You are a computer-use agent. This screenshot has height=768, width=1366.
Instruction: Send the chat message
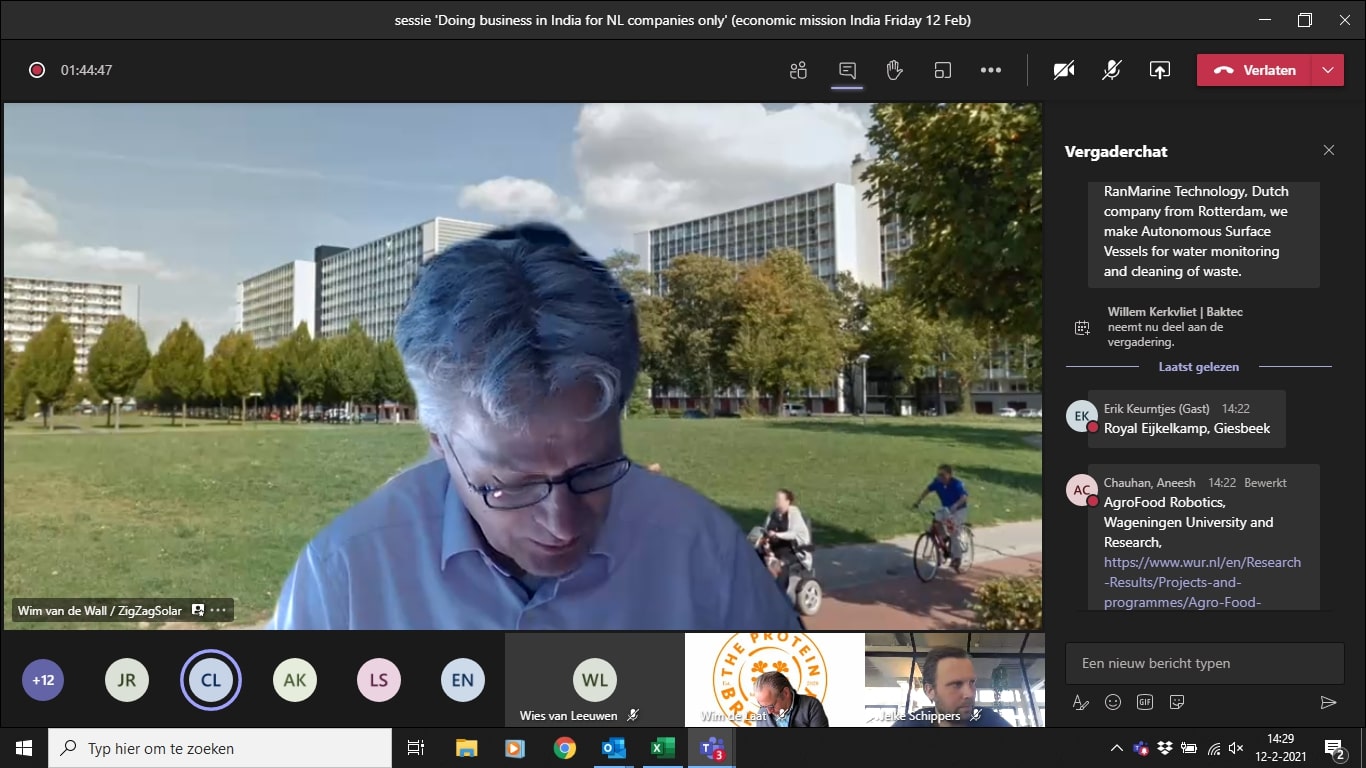click(x=1328, y=702)
